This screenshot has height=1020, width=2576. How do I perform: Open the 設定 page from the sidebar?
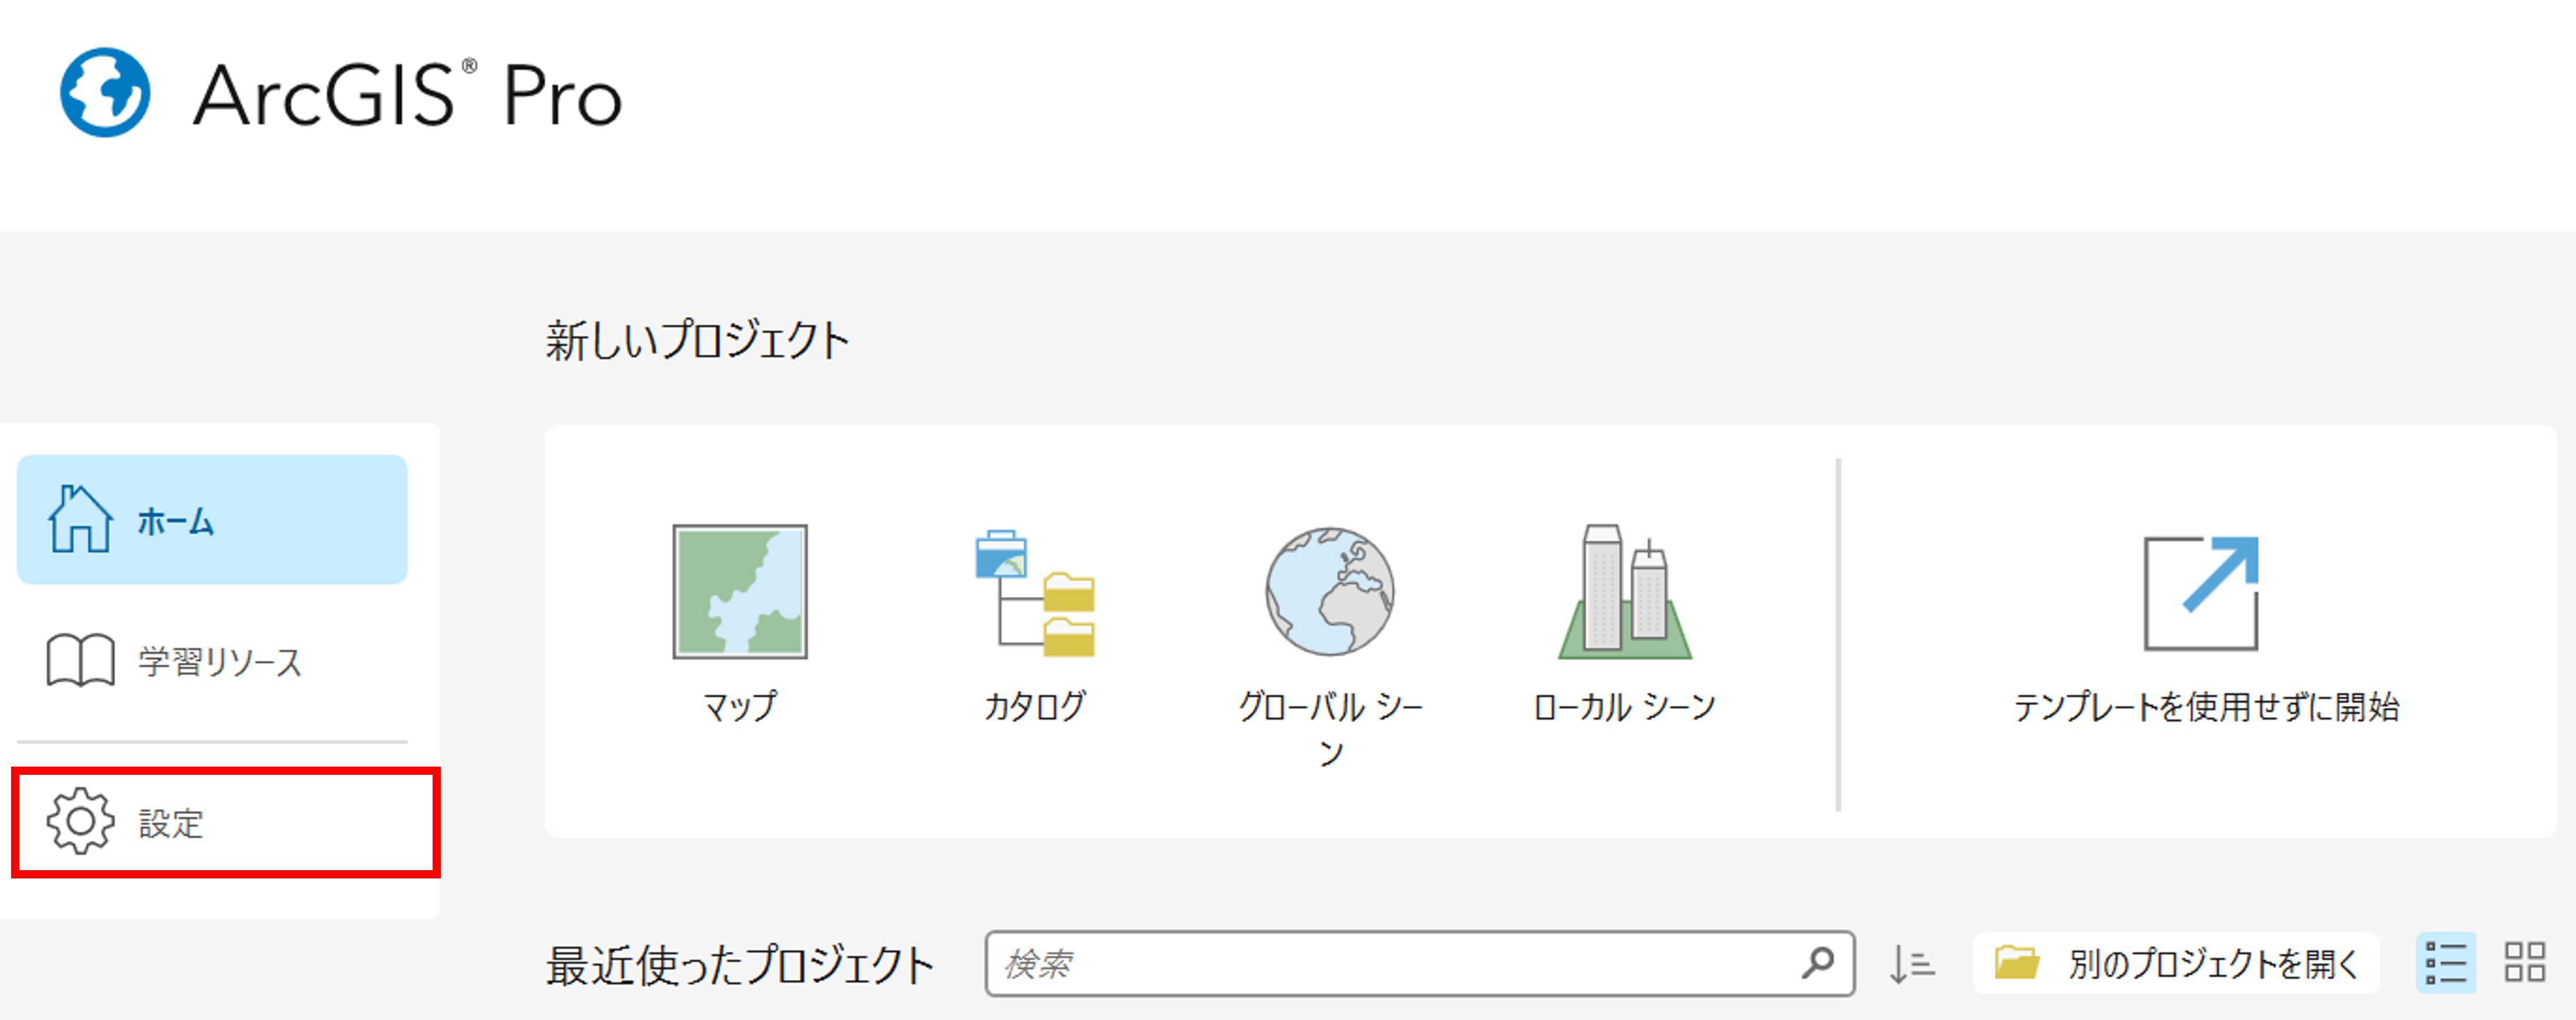[x=225, y=822]
